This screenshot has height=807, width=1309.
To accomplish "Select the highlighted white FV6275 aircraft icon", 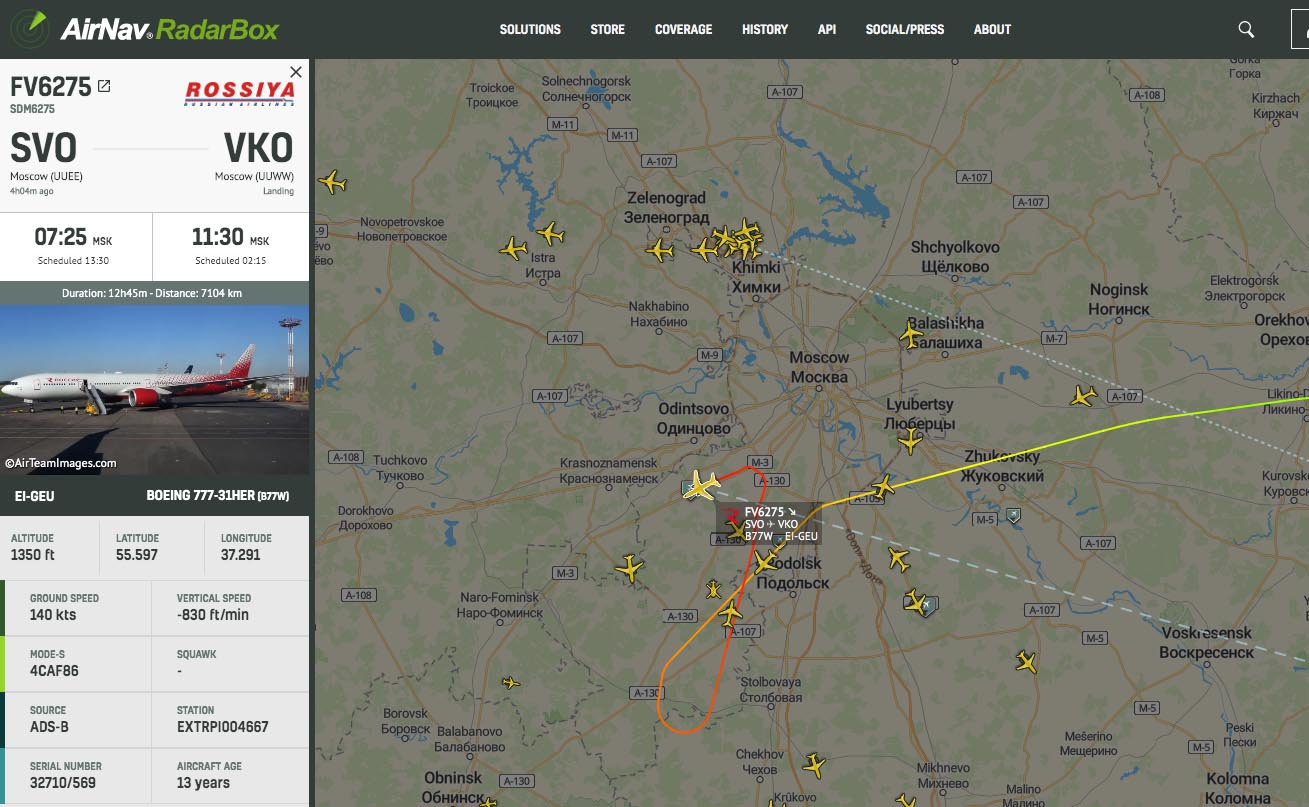I will click(701, 485).
